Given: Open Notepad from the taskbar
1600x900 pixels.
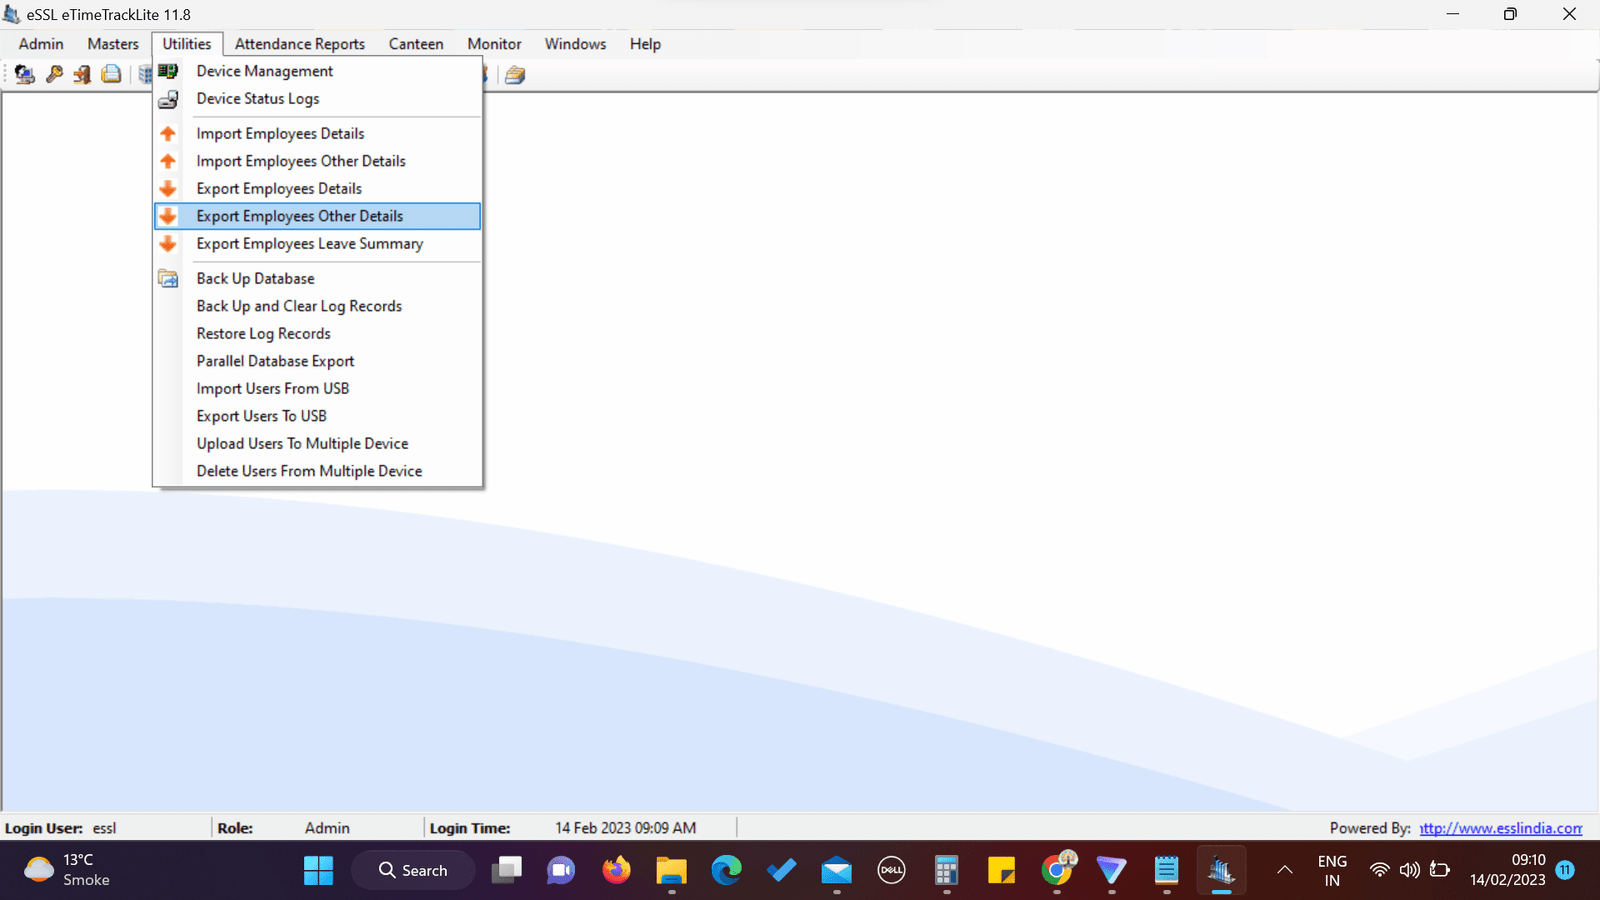Looking at the screenshot, I should [x=1166, y=870].
